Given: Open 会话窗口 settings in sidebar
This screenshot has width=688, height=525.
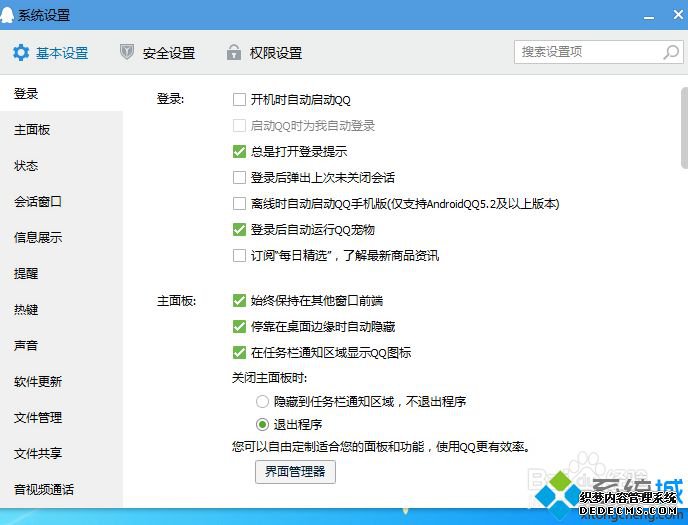Looking at the screenshot, I should click(61, 201).
